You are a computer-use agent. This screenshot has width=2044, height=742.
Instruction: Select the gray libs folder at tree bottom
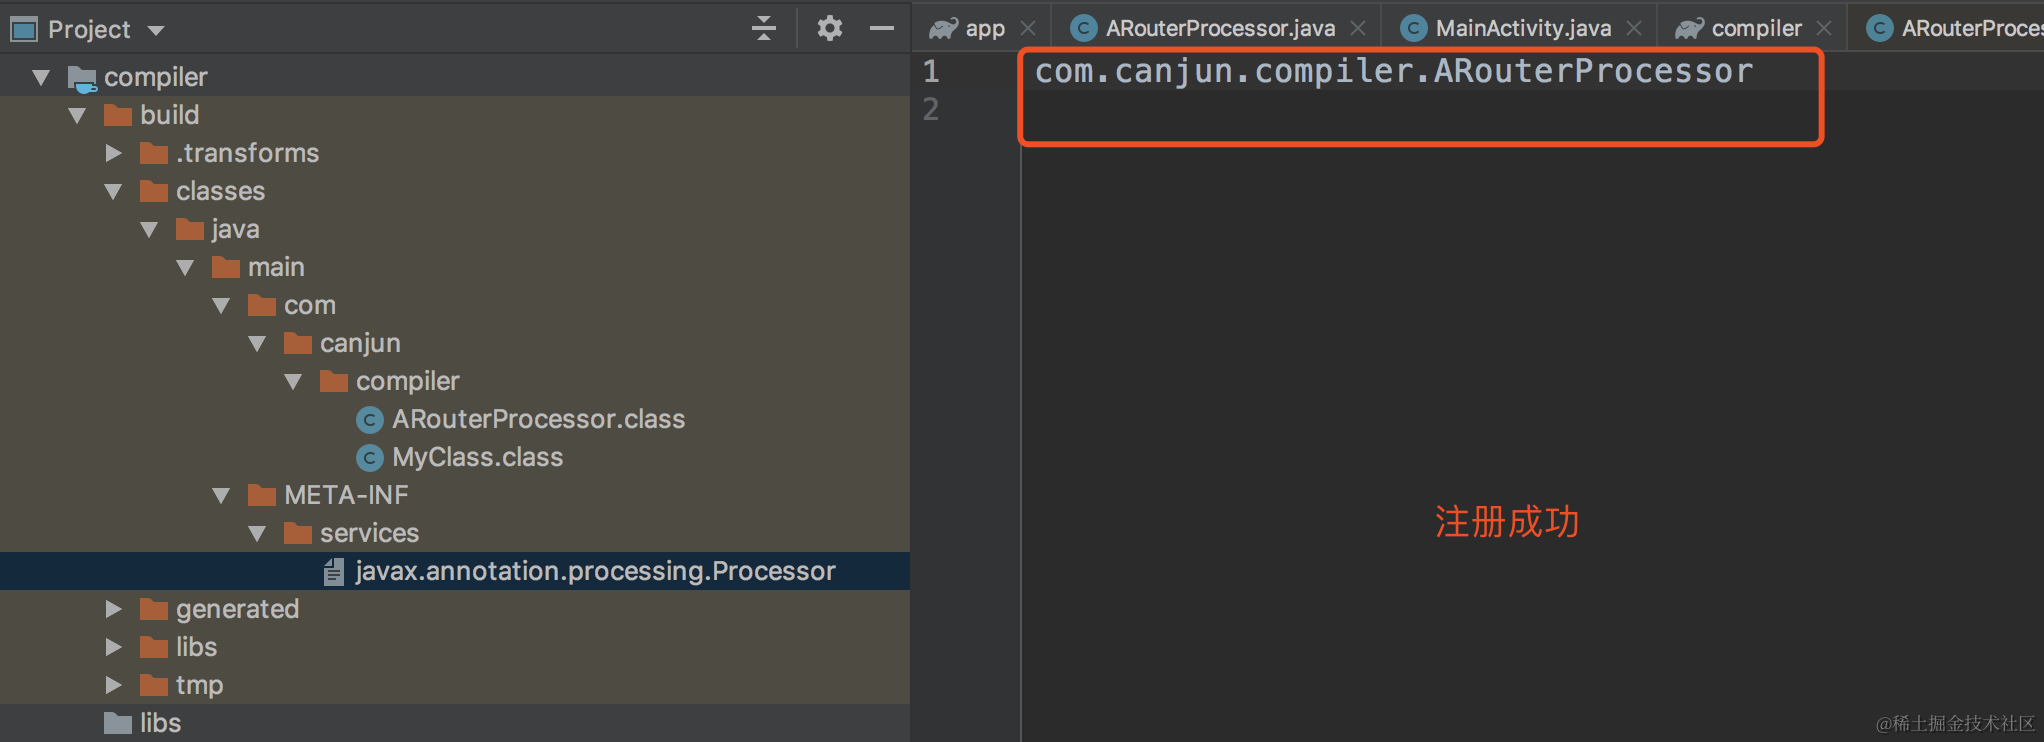coord(118,723)
